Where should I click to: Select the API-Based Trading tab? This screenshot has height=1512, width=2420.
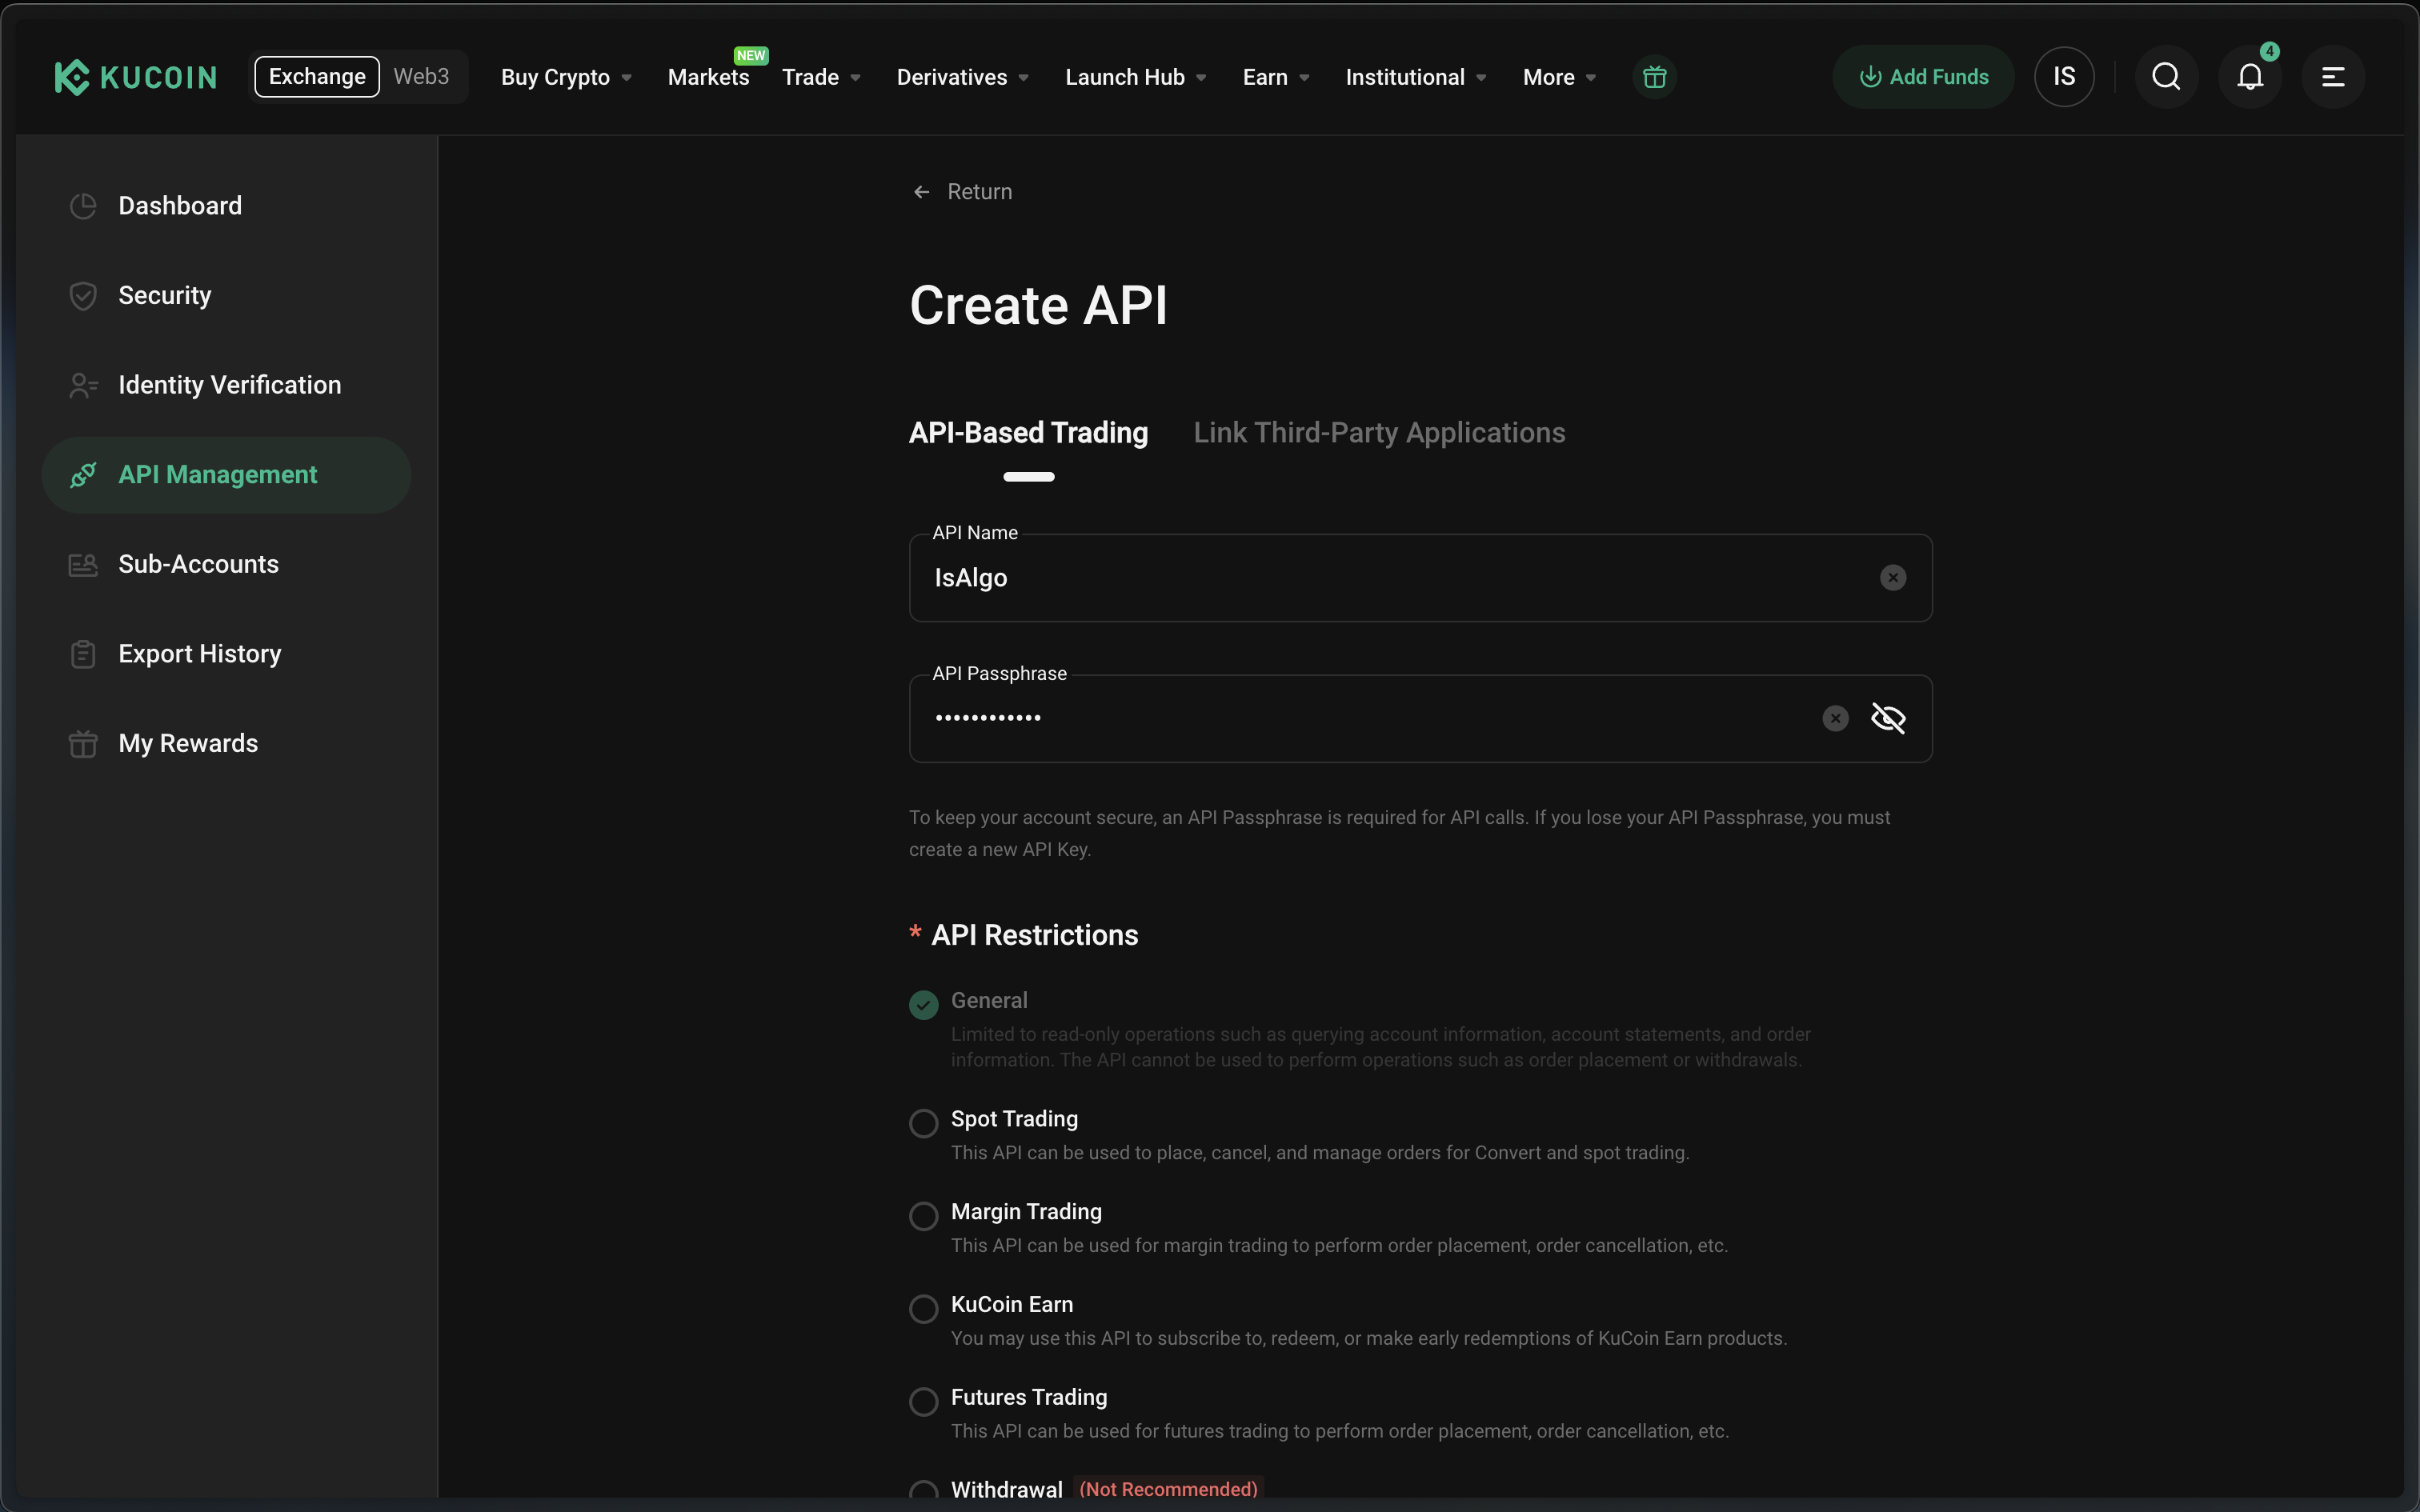(x=1028, y=433)
